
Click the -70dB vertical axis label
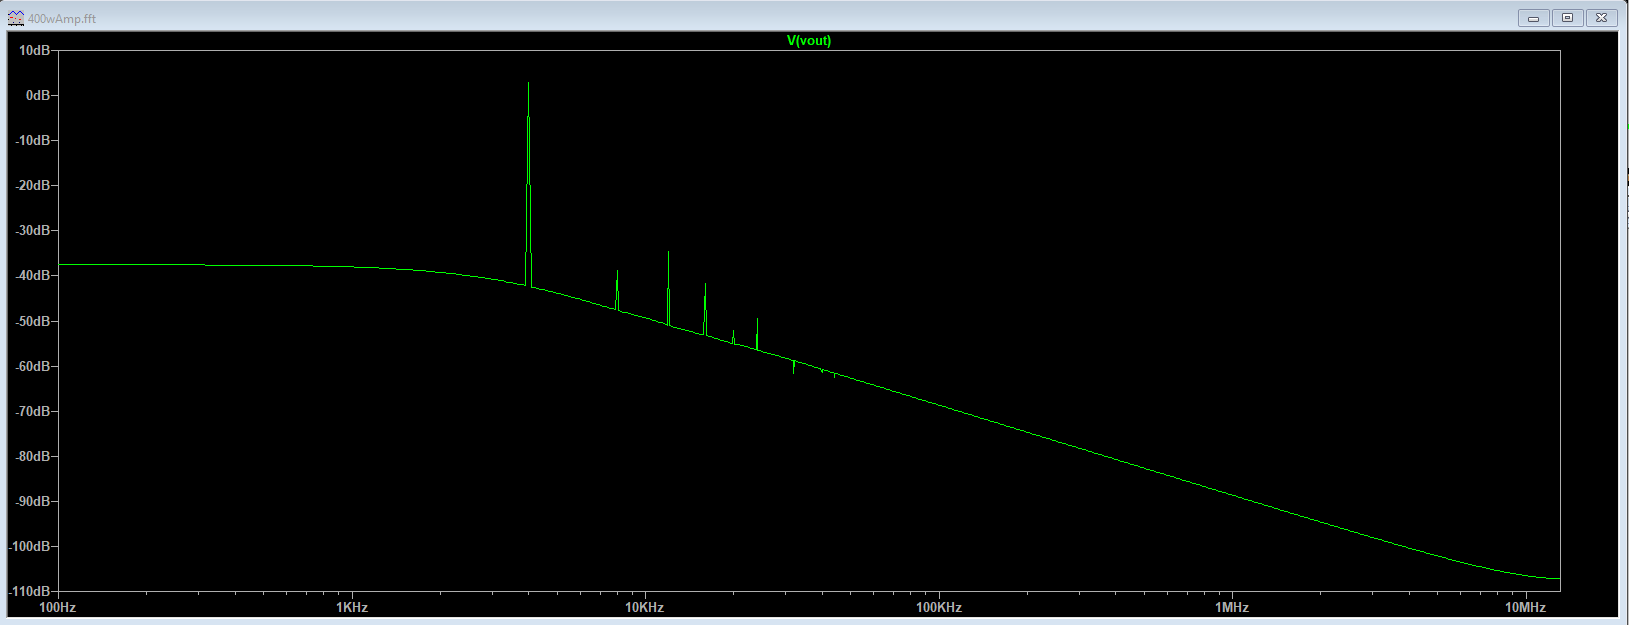coord(33,411)
